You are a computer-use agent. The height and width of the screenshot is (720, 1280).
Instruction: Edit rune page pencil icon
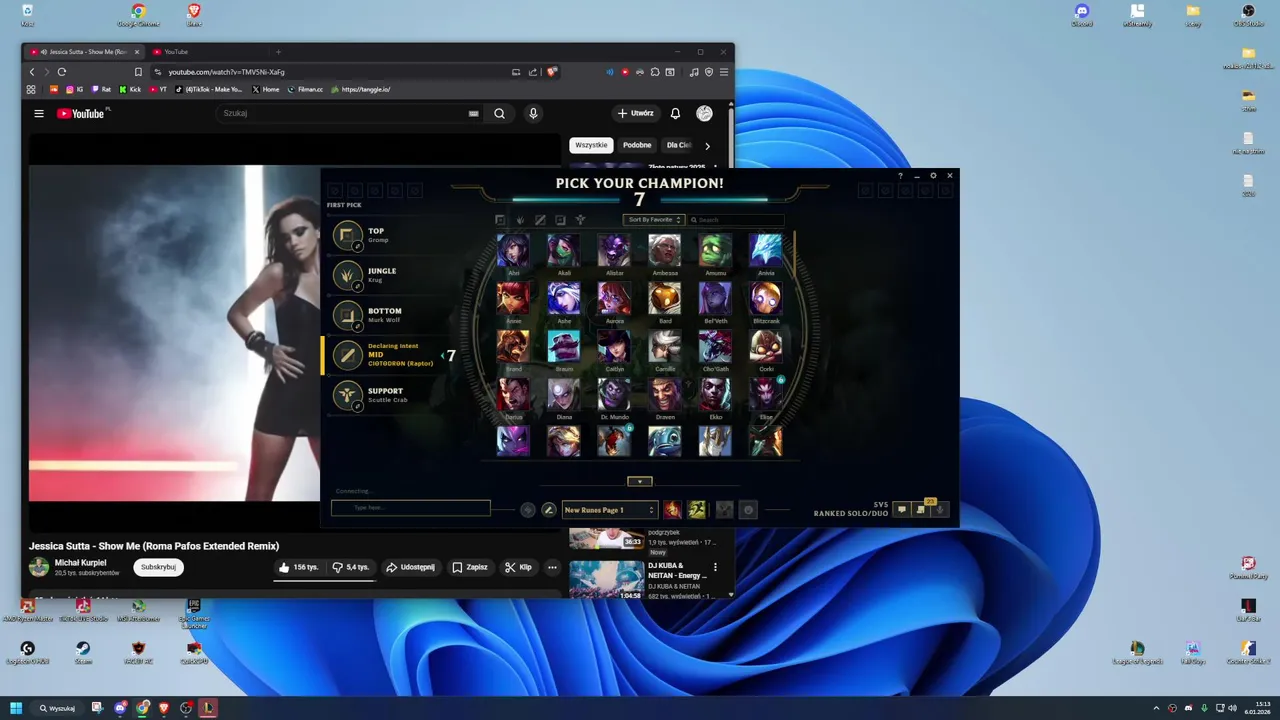[x=548, y=510]
